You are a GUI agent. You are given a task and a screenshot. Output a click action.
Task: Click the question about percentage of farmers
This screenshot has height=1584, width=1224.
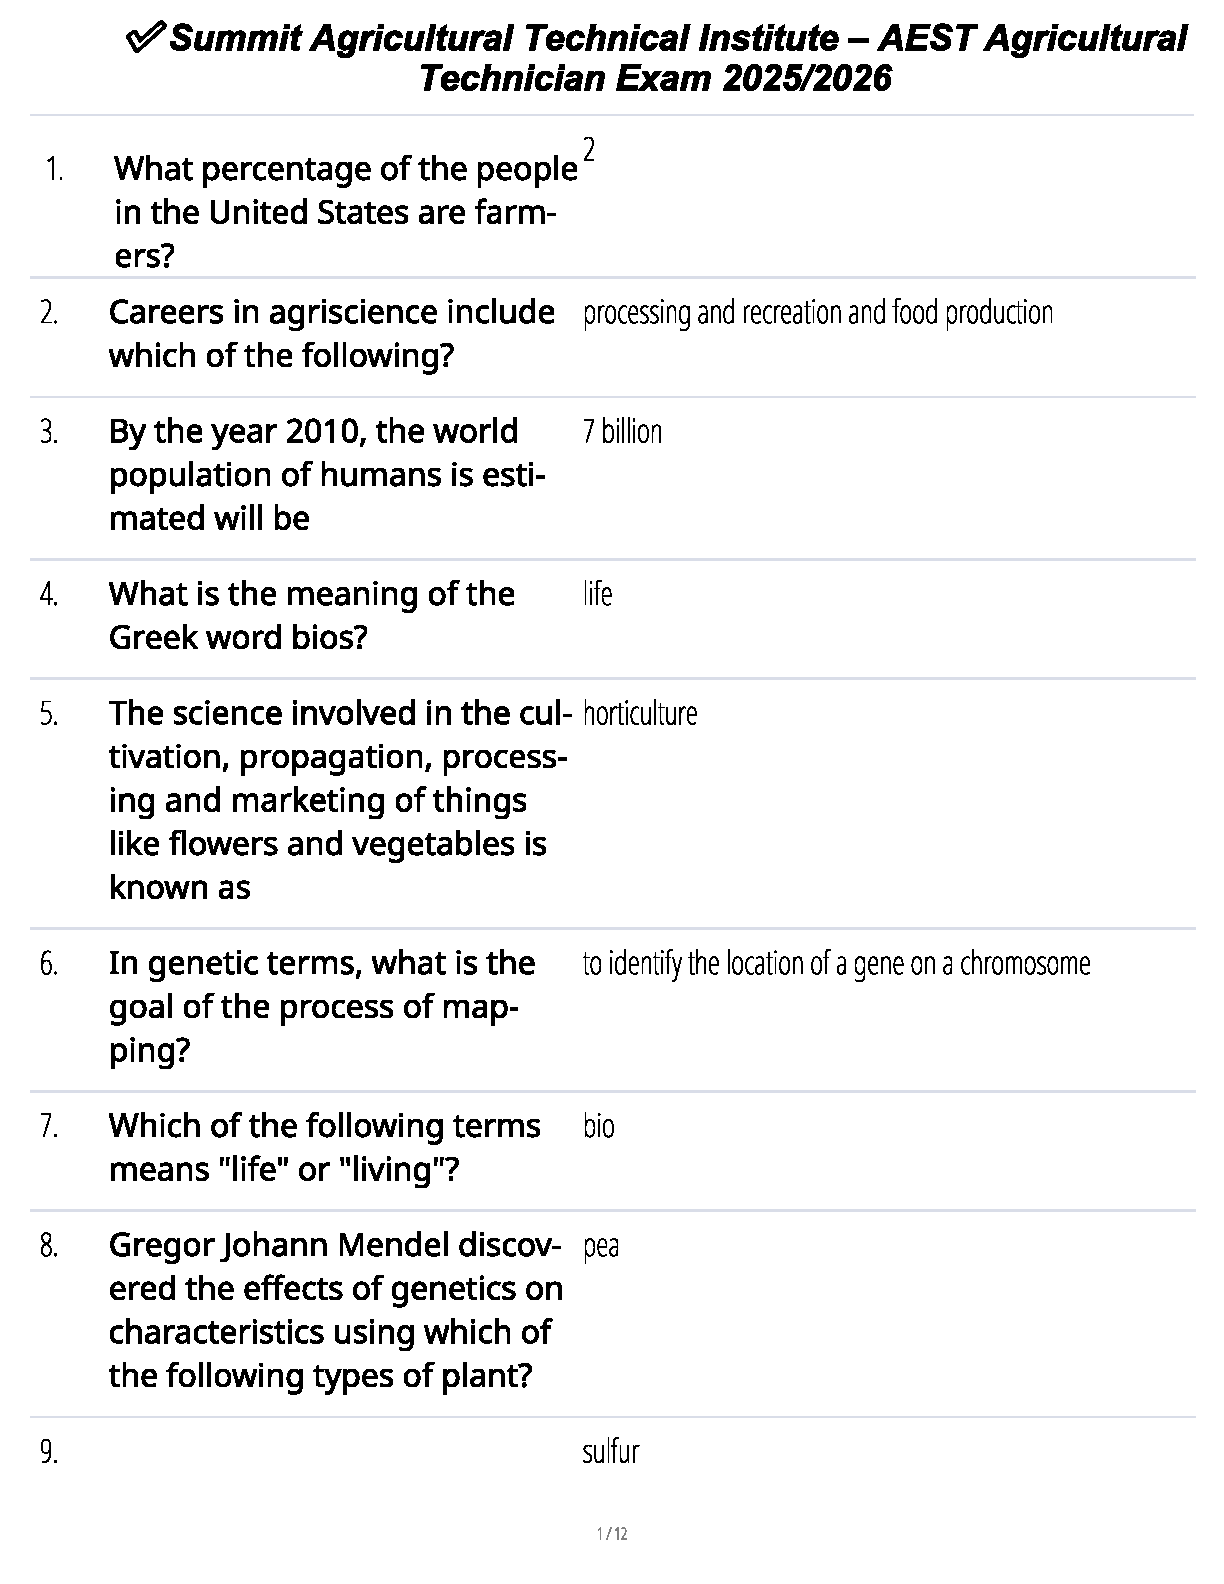[344, 212]
